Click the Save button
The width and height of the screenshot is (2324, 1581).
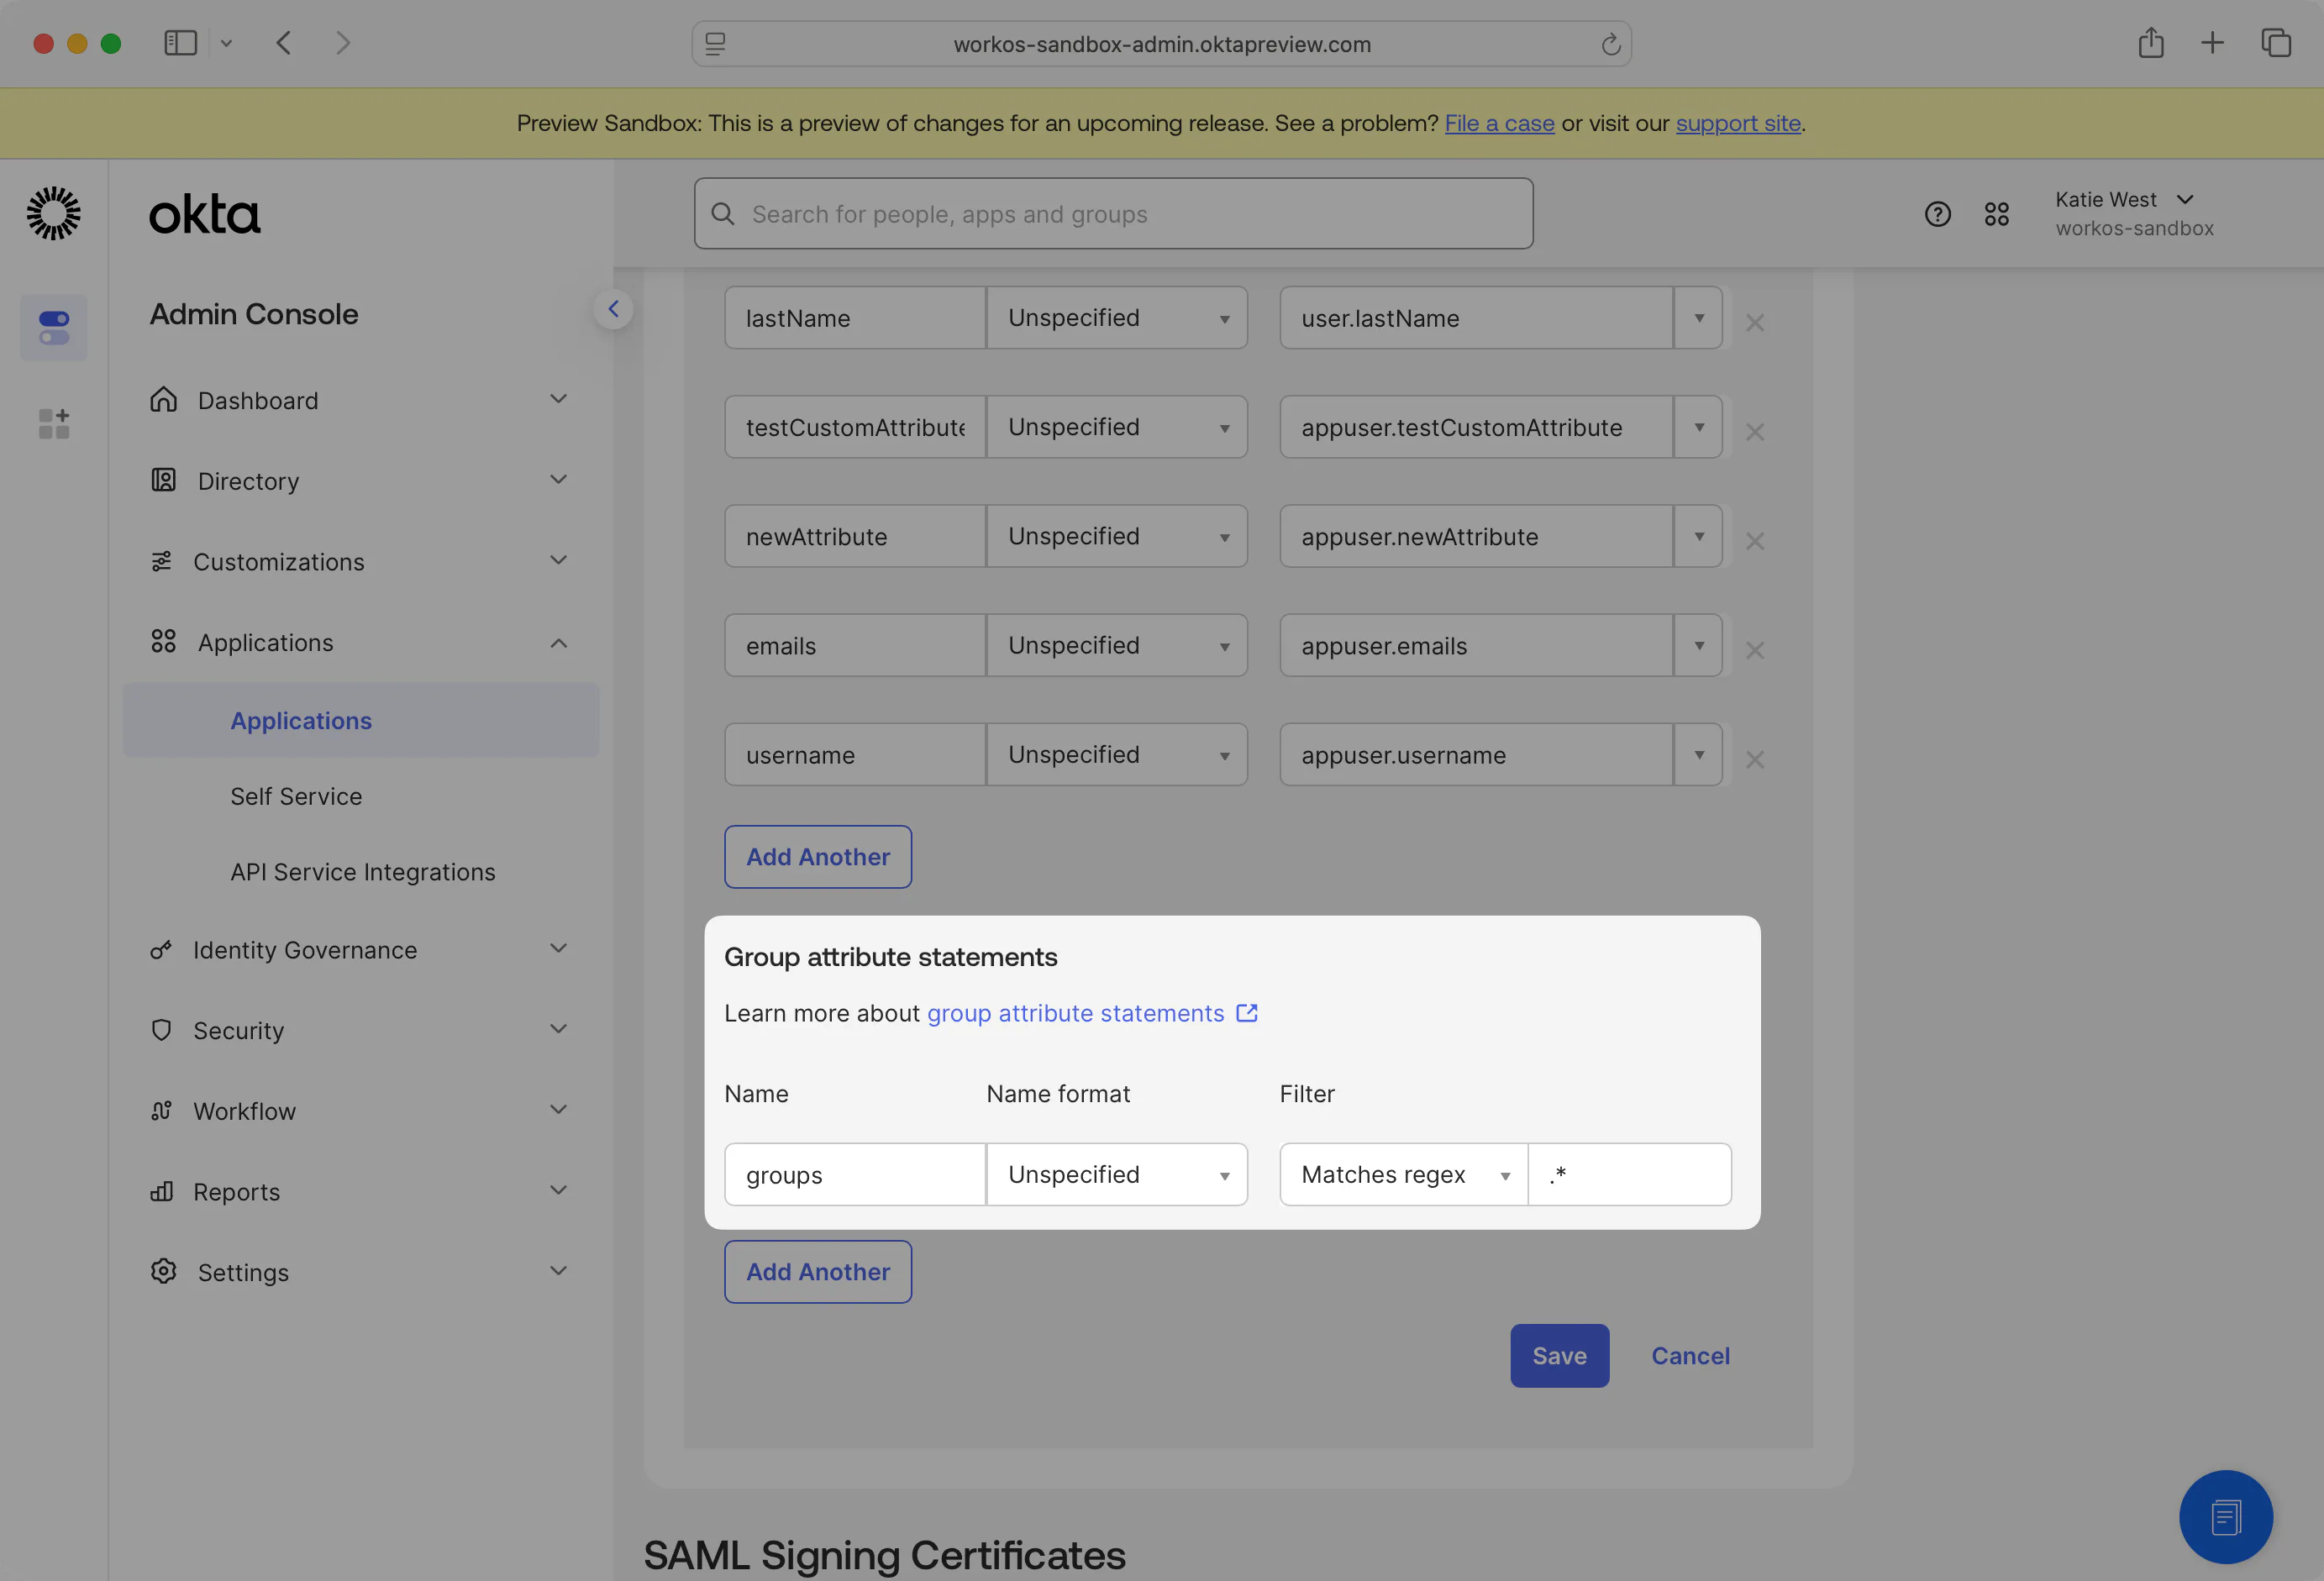(1559, 1355)
